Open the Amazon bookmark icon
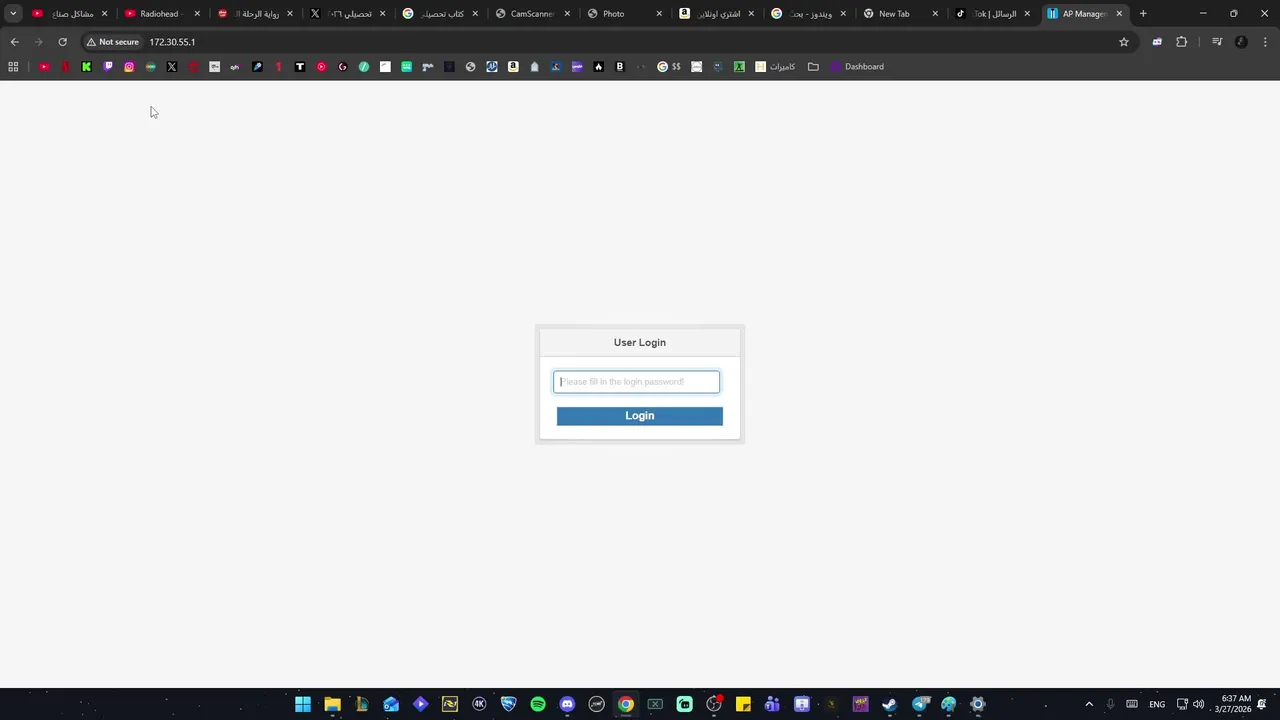This screenshot has width=1280, height=720. pos(513,67)
